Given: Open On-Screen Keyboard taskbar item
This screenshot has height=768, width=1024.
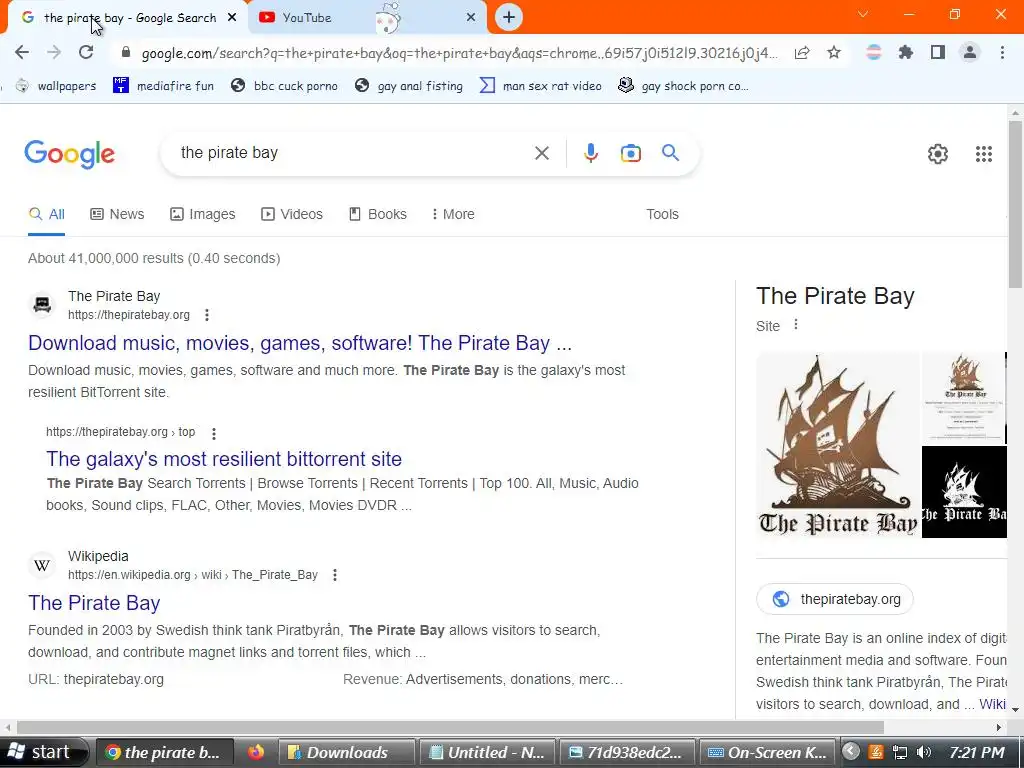Looking at the screenshot, I should coord(767,752).
